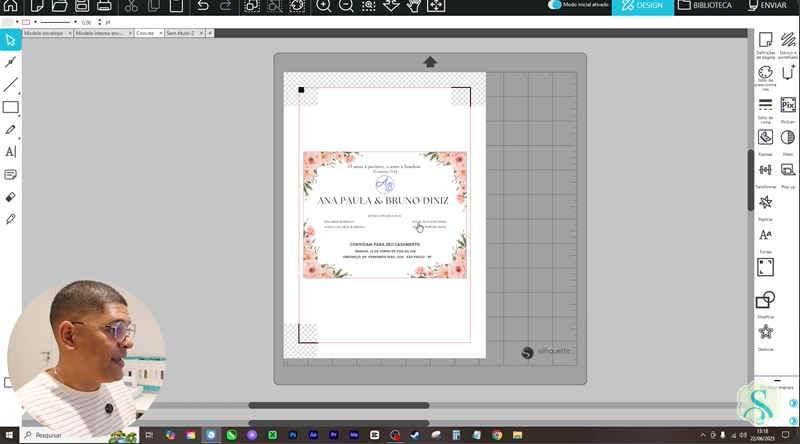Select the Line drawing tool
Image resolution: width=800 pixels, height=444 pixels.
(11, 85)
